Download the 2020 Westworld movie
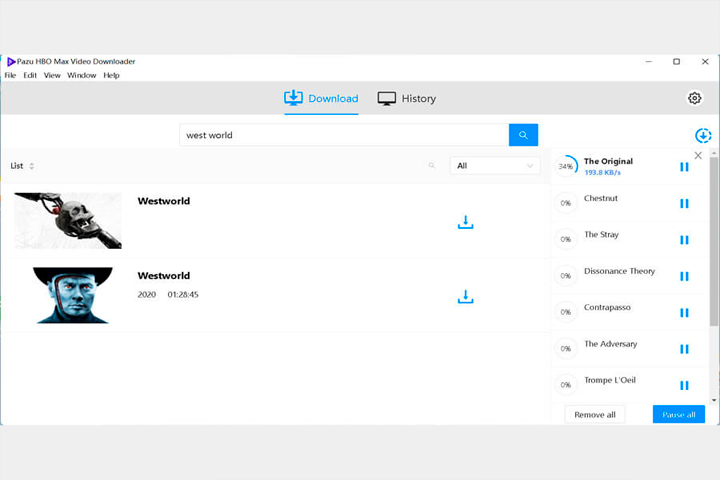The width and height of the screenshot is (720, 480). [465, 297]
